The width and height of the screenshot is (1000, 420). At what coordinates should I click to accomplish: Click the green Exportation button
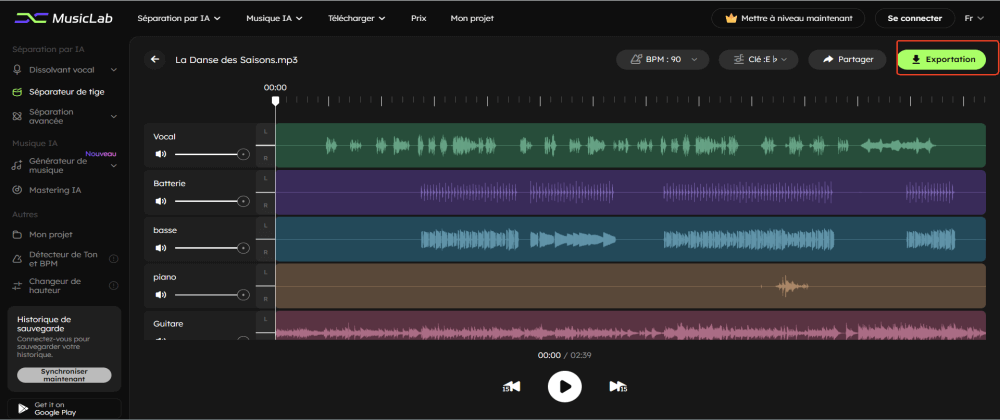pos(943,60)
